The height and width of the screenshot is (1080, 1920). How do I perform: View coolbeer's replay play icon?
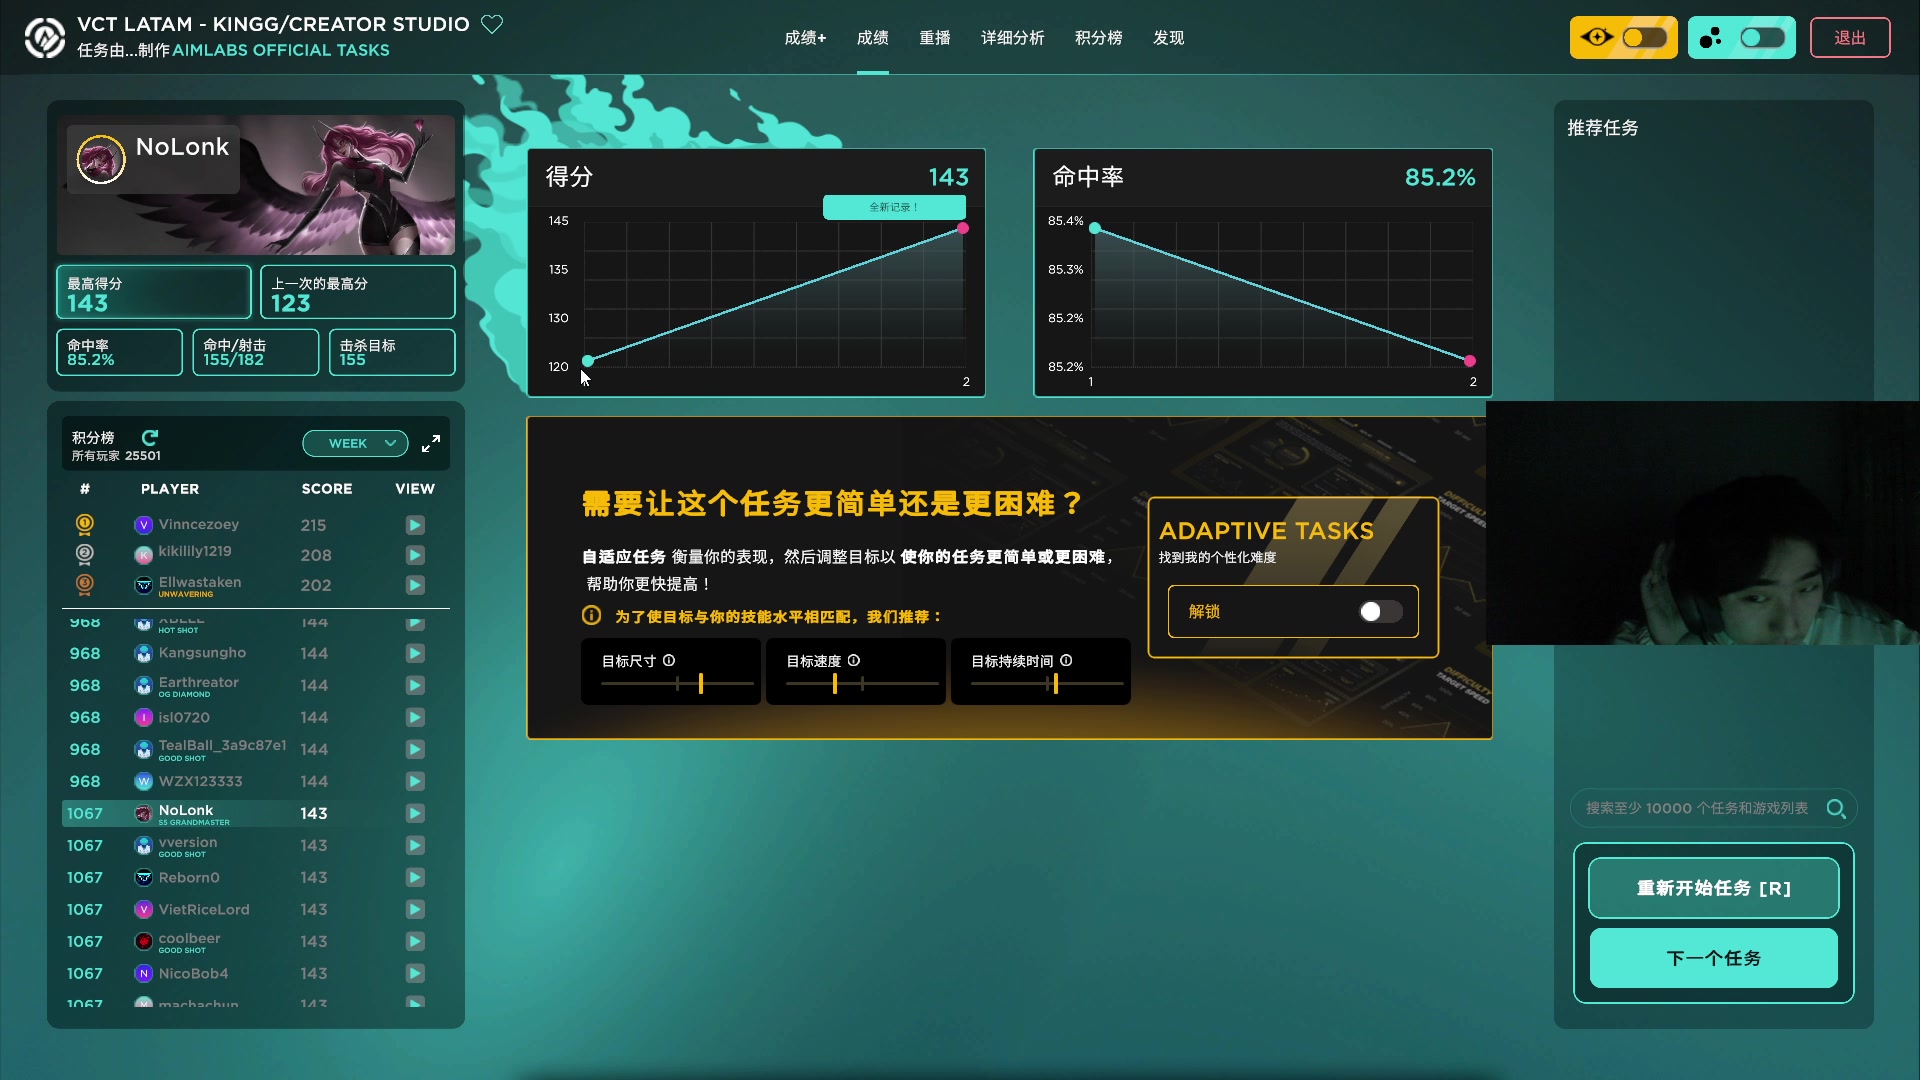415,941
